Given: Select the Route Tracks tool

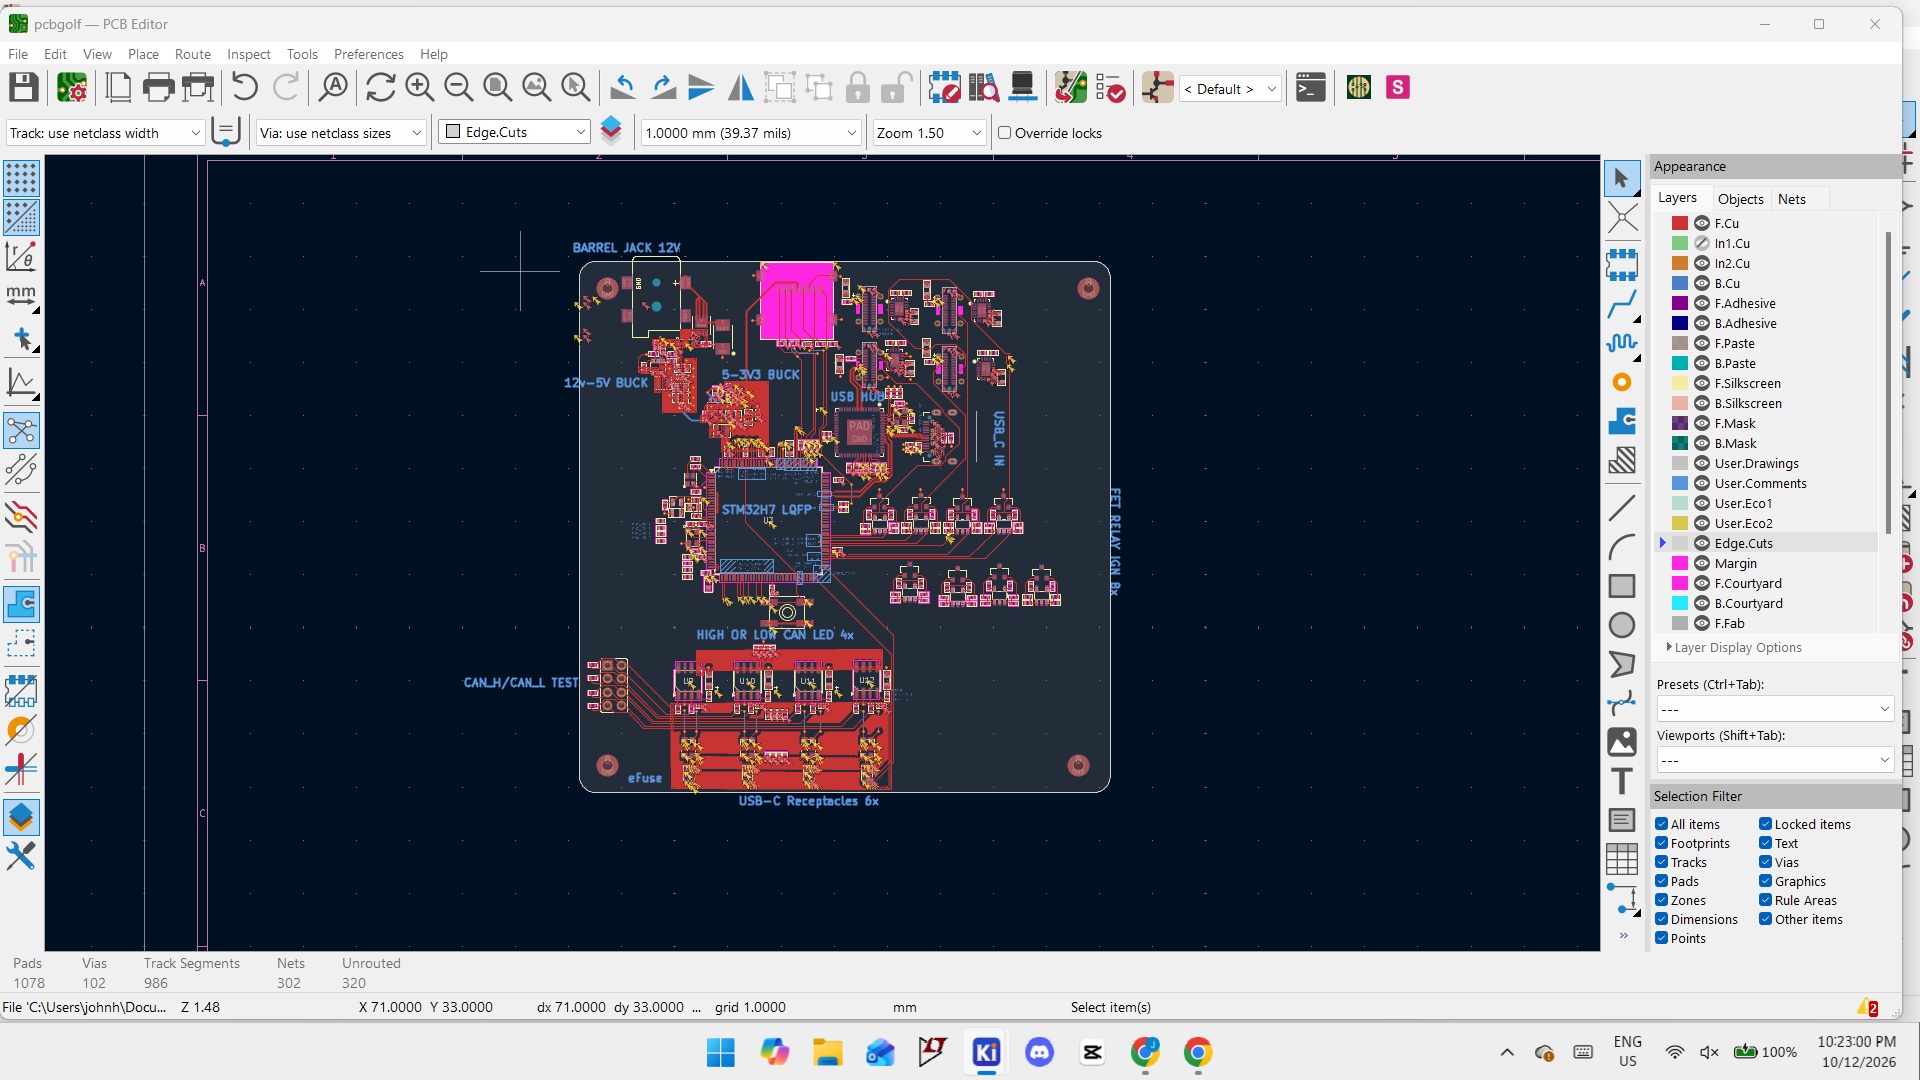Looking at the screenshot, I should click(x=1622, y=304).
